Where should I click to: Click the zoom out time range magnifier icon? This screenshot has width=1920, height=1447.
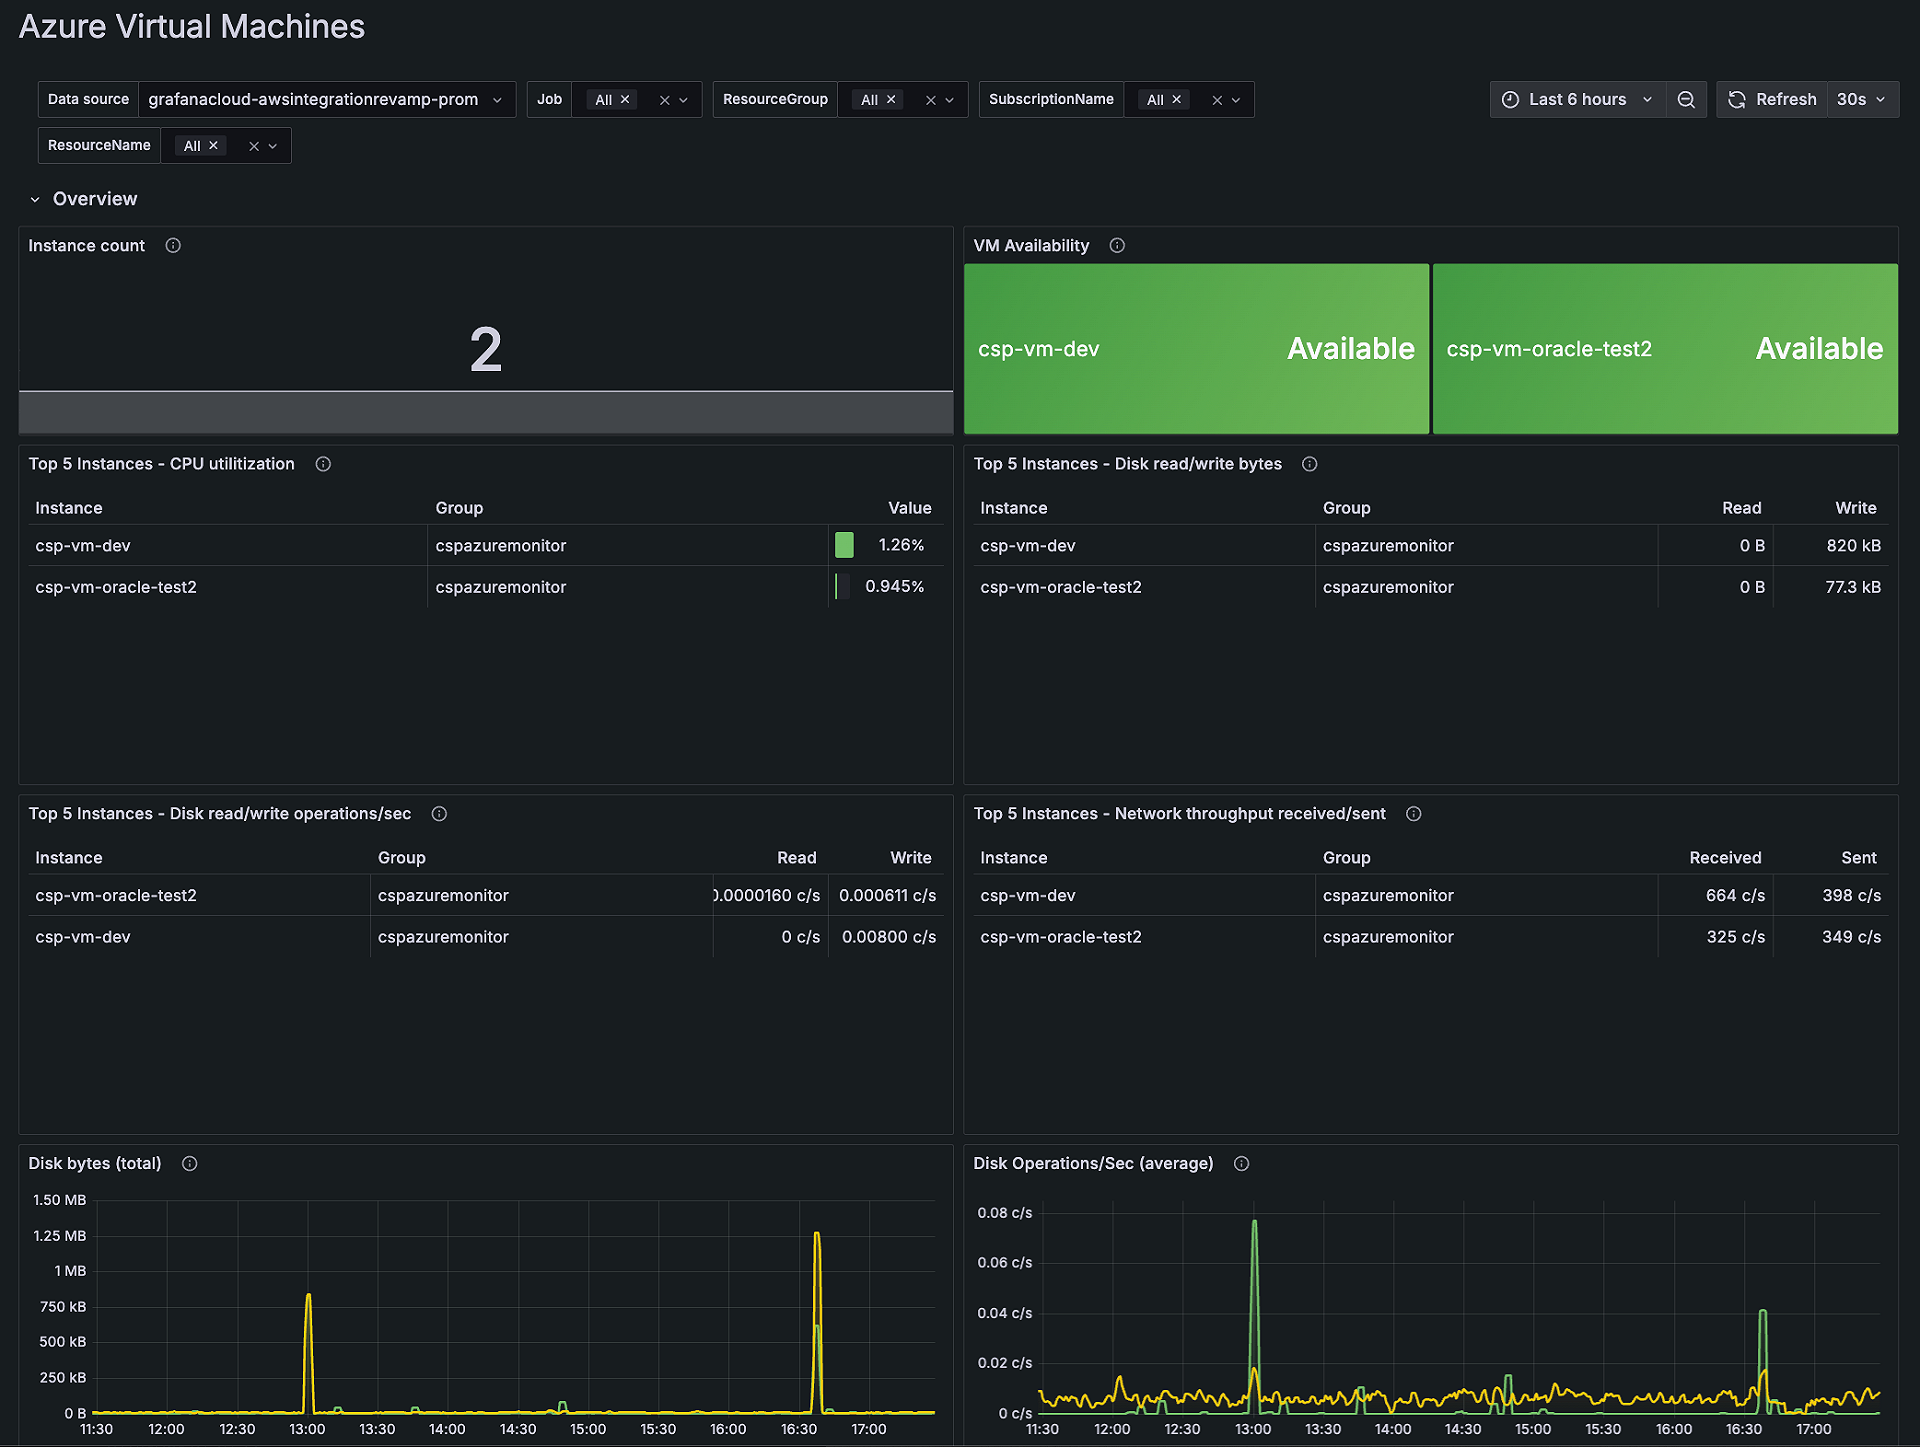coord(1687,99)
